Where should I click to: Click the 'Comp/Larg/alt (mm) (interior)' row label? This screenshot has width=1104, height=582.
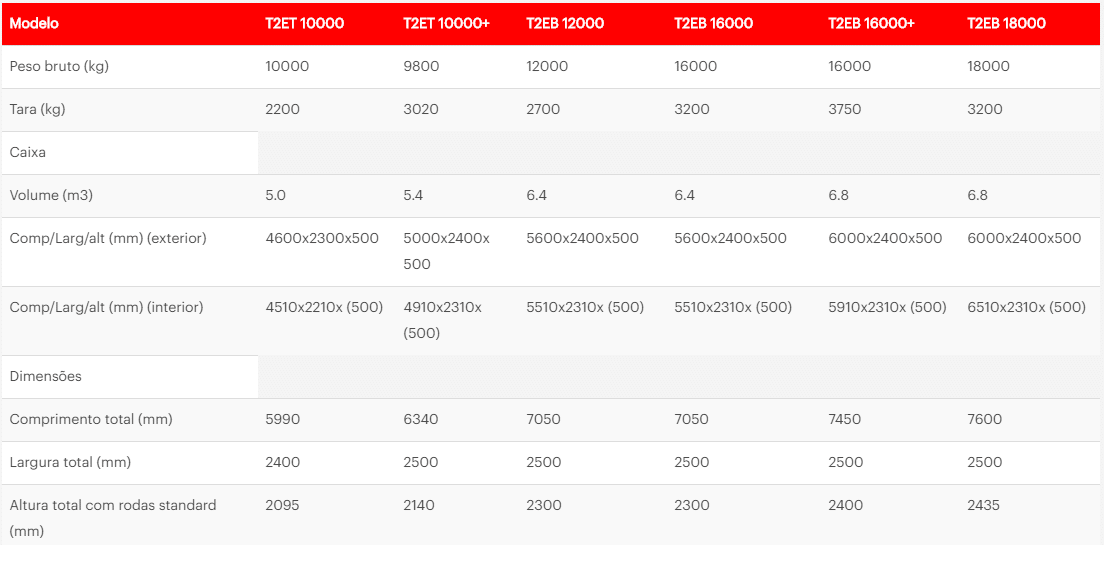click(106, 307)
